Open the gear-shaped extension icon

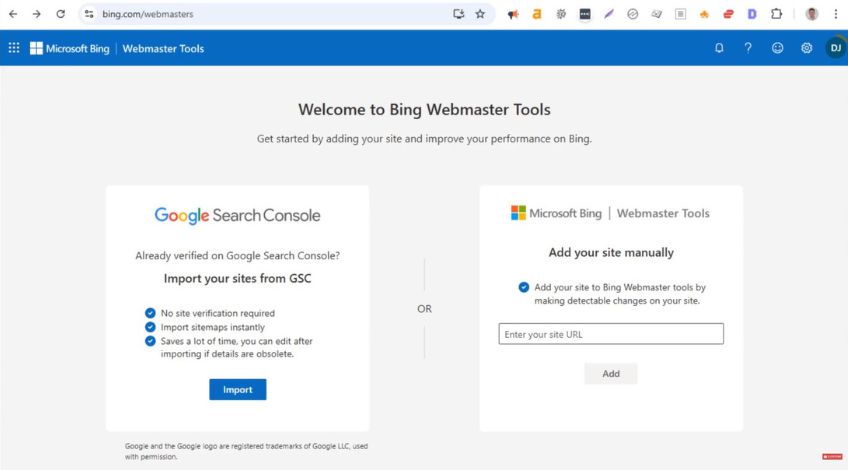[561, 15]
